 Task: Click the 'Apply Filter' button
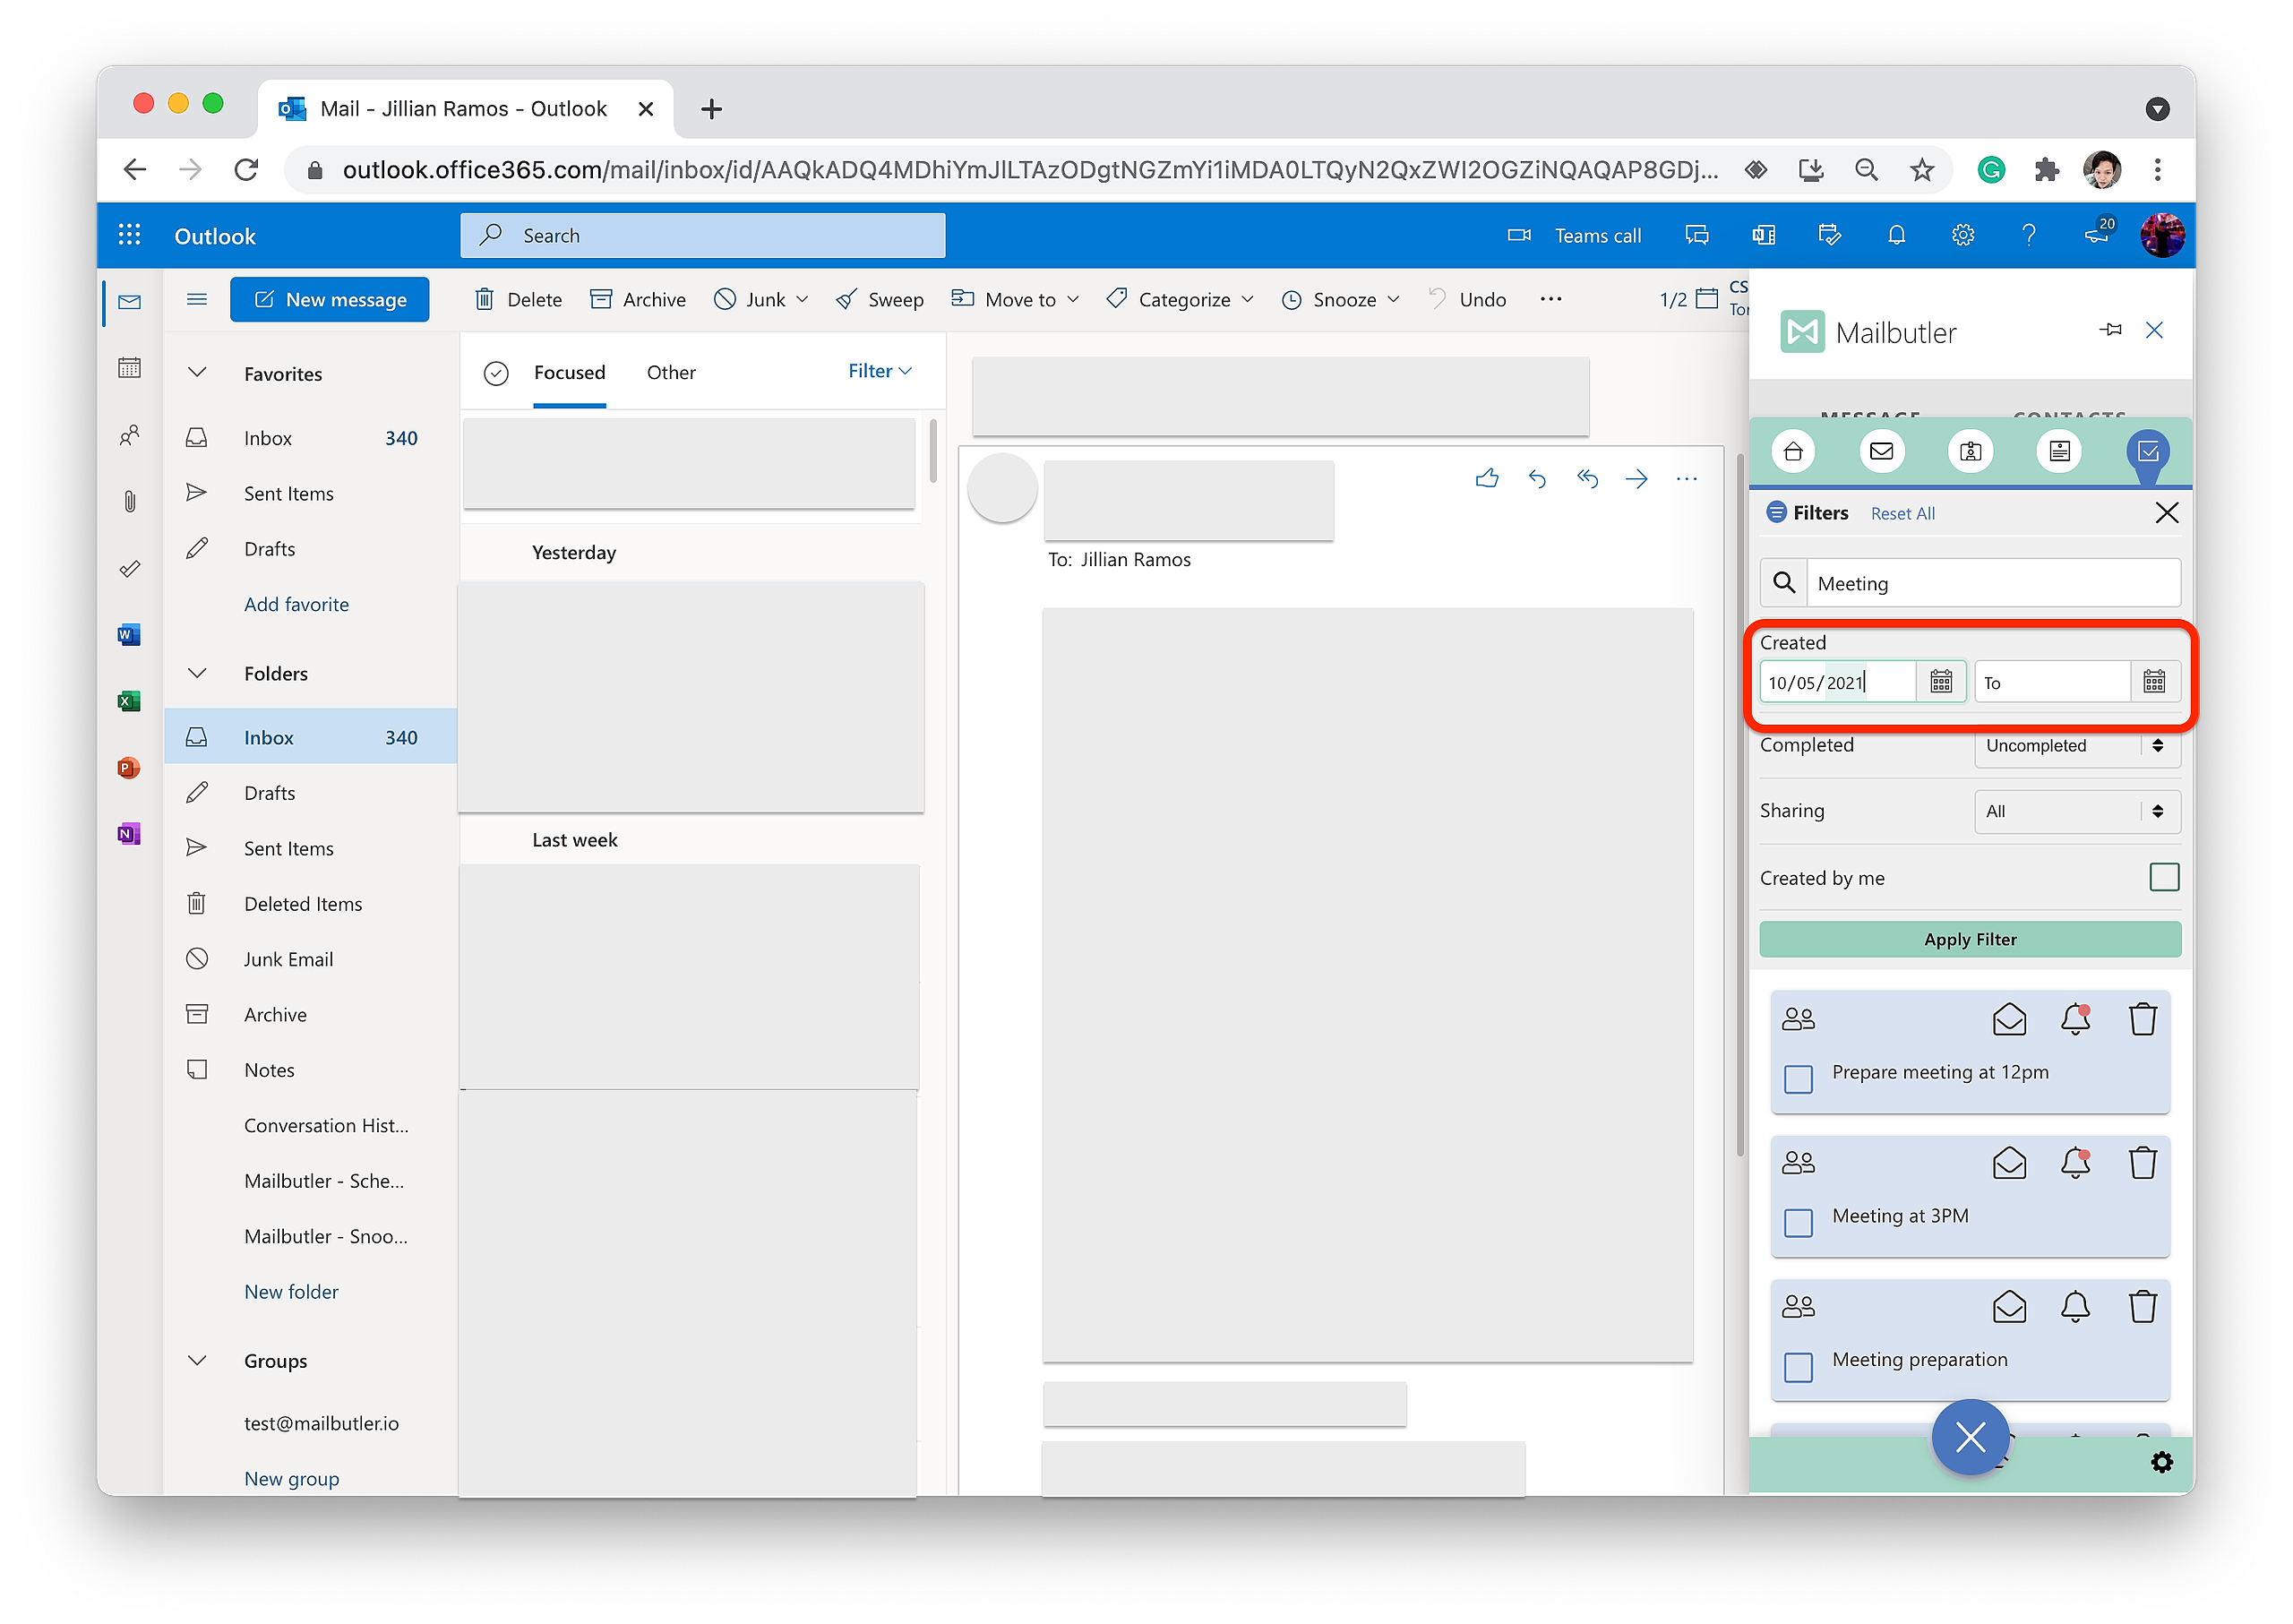tap(1968, 939)
